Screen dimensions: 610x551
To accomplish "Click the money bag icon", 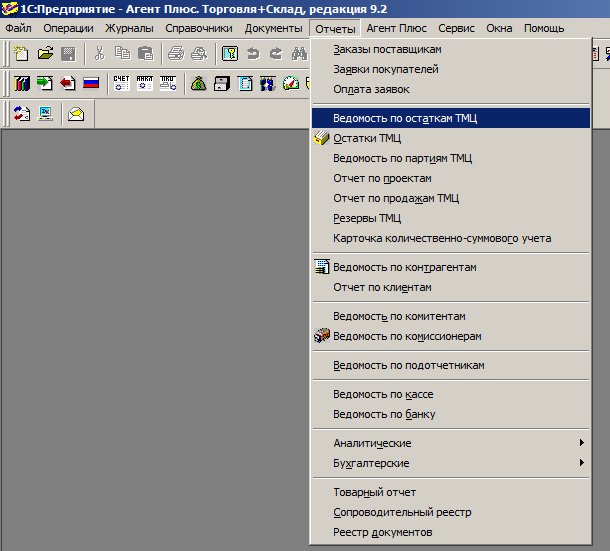I will [x=198, y=83].
